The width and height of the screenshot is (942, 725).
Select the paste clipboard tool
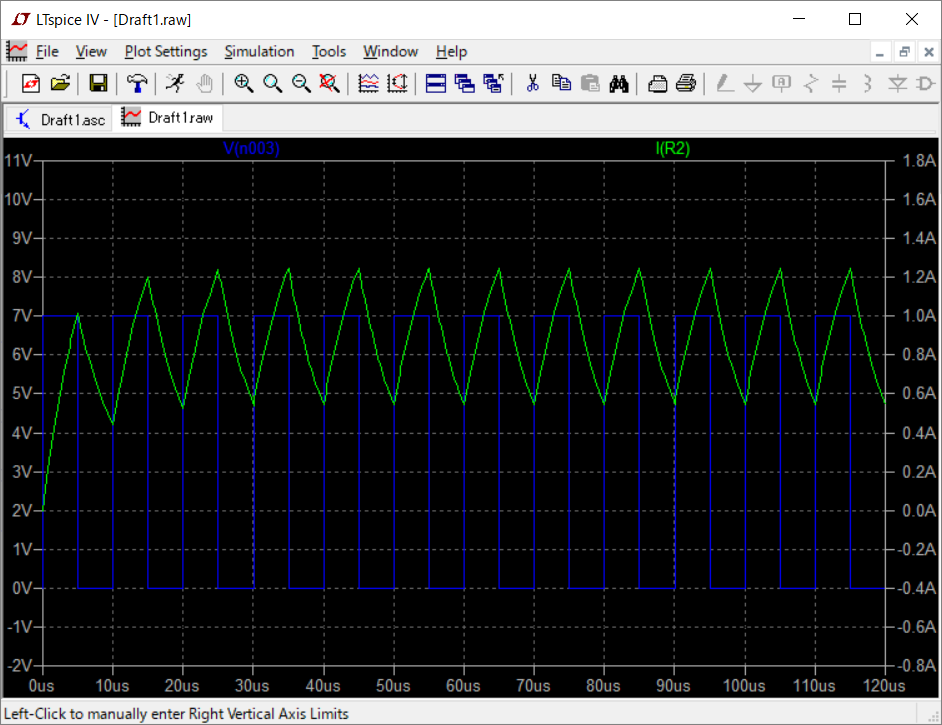click(x=590, y=83)
